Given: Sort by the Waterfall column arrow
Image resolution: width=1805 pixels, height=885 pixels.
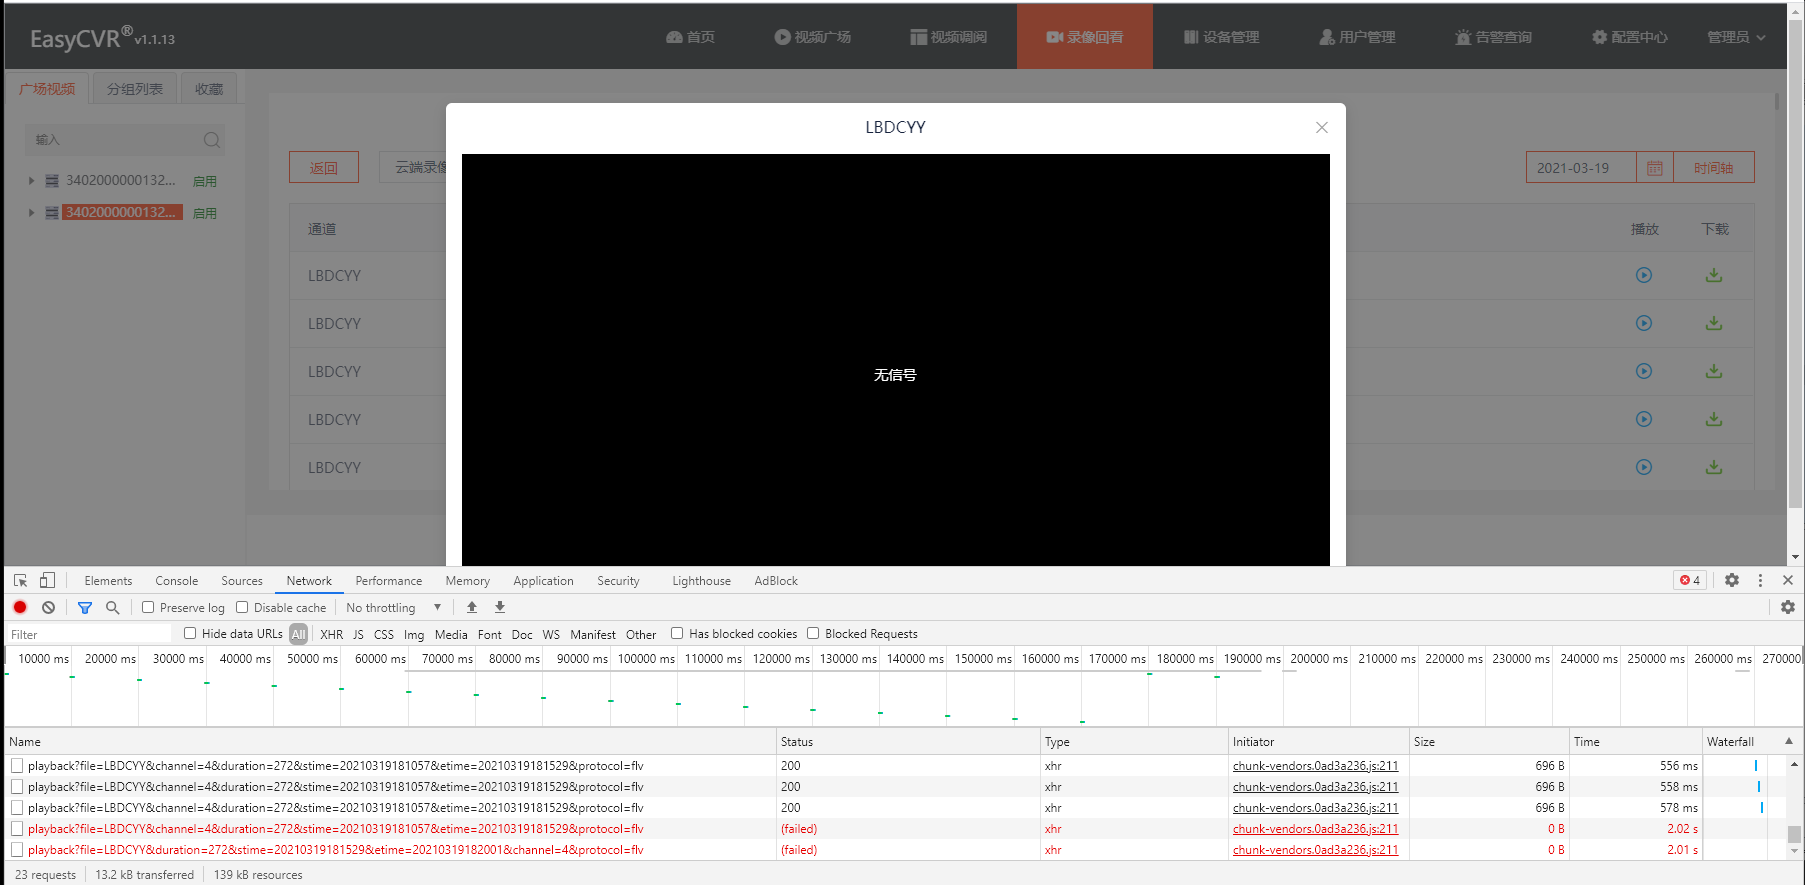Looking at the screenshot, I should pos(1789,741).
